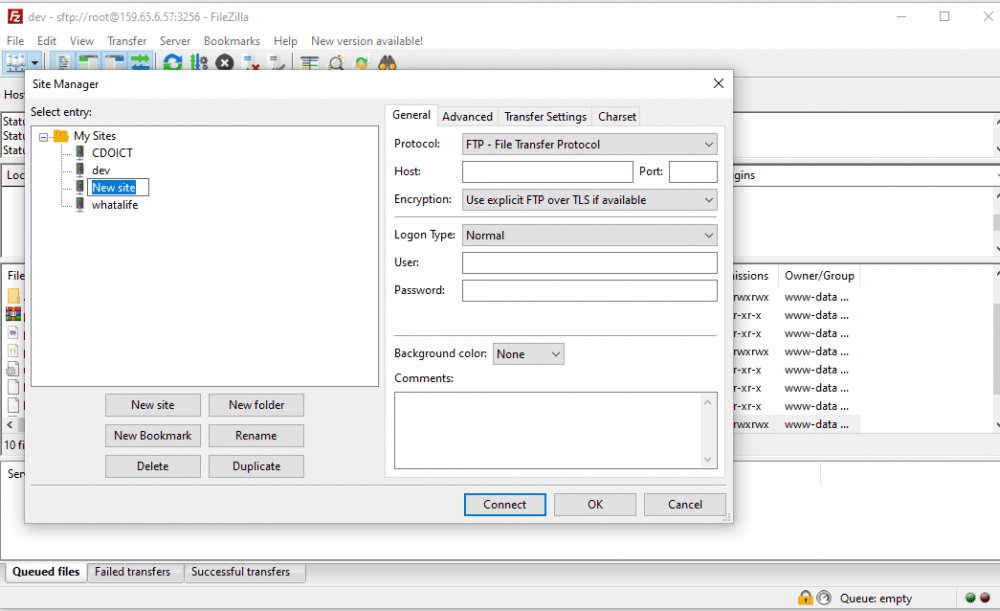Toggle the transfer queue display icon
Screen dimensions: 1000x611
[140, 63]
